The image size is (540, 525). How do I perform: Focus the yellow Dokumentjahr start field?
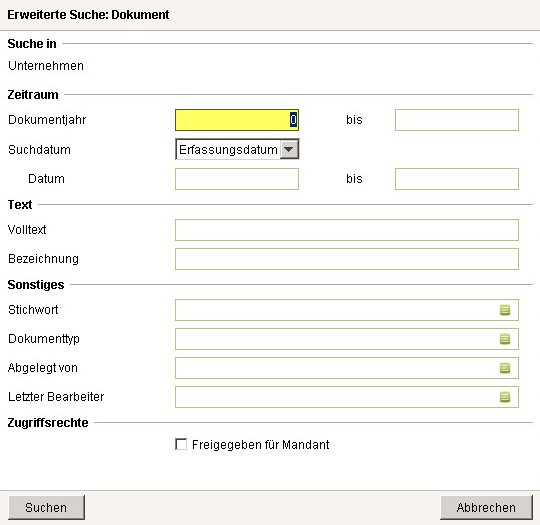(x=237, y=120)
